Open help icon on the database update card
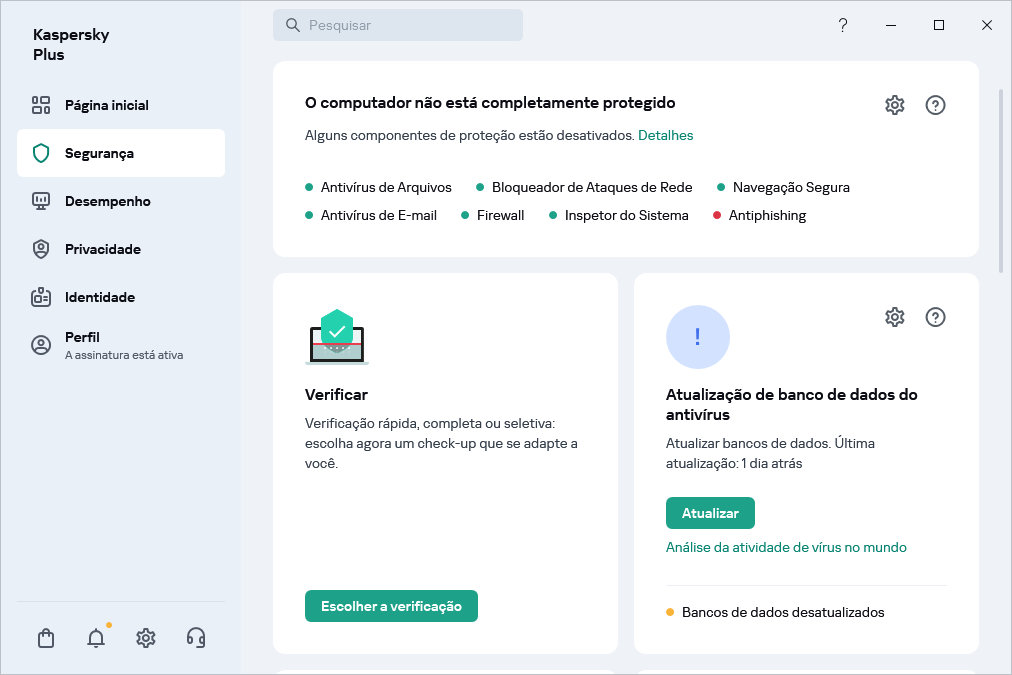 (935, 316)
